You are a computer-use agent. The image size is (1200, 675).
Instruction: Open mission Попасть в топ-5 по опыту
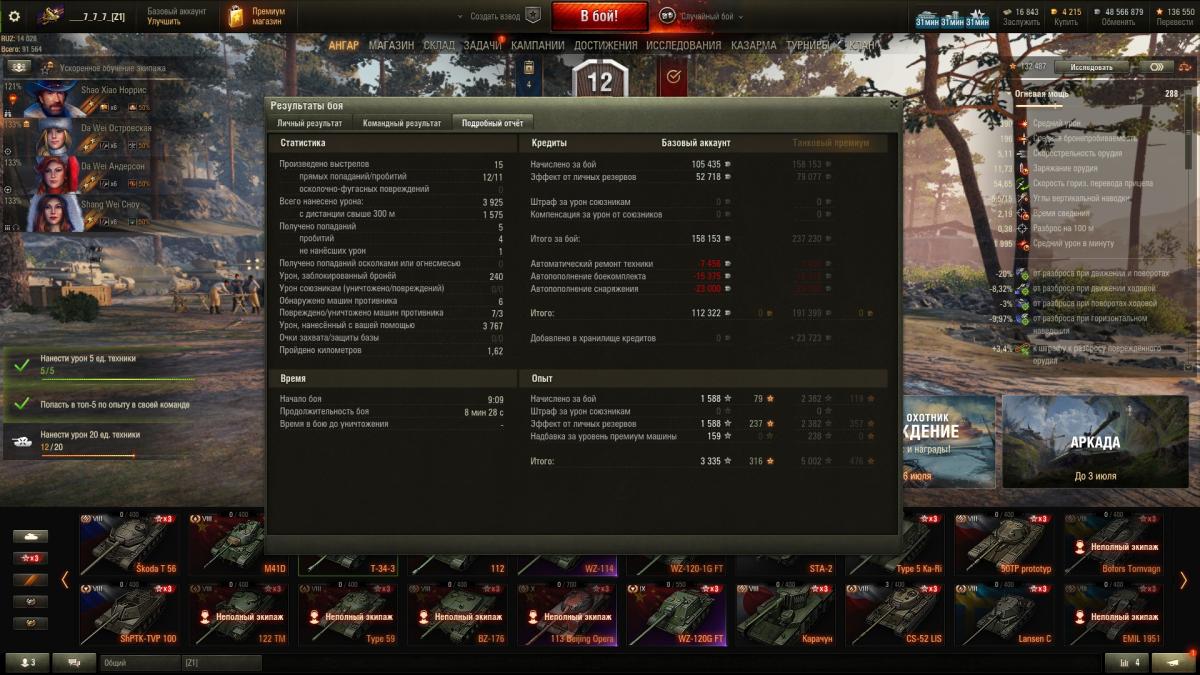click(x=100, y=404)
